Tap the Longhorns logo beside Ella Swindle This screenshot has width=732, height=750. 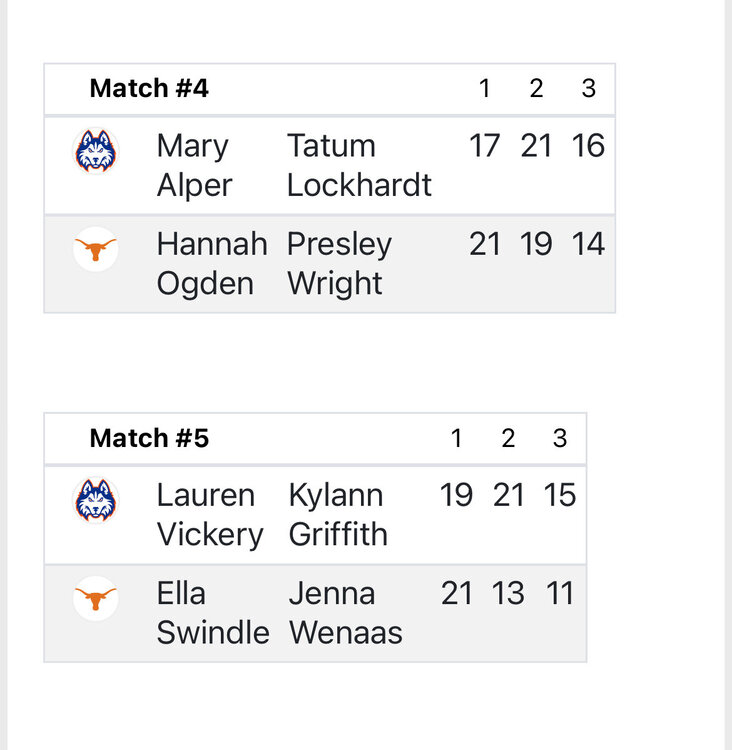pos(96,598)
